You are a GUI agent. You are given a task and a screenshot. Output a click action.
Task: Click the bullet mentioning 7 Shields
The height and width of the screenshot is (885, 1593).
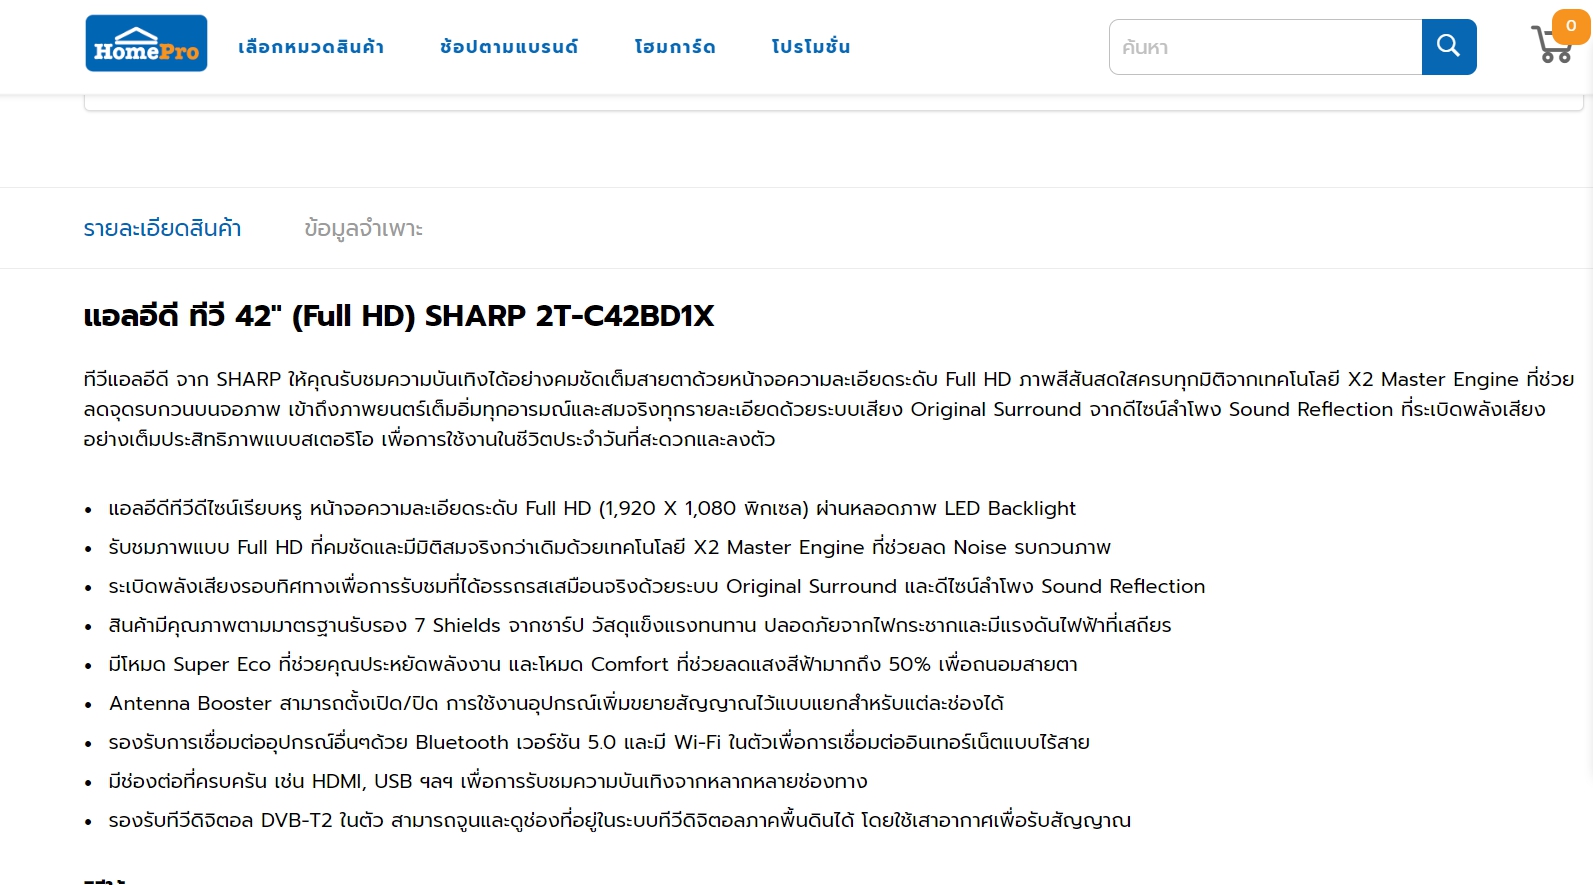coord(640,625)
